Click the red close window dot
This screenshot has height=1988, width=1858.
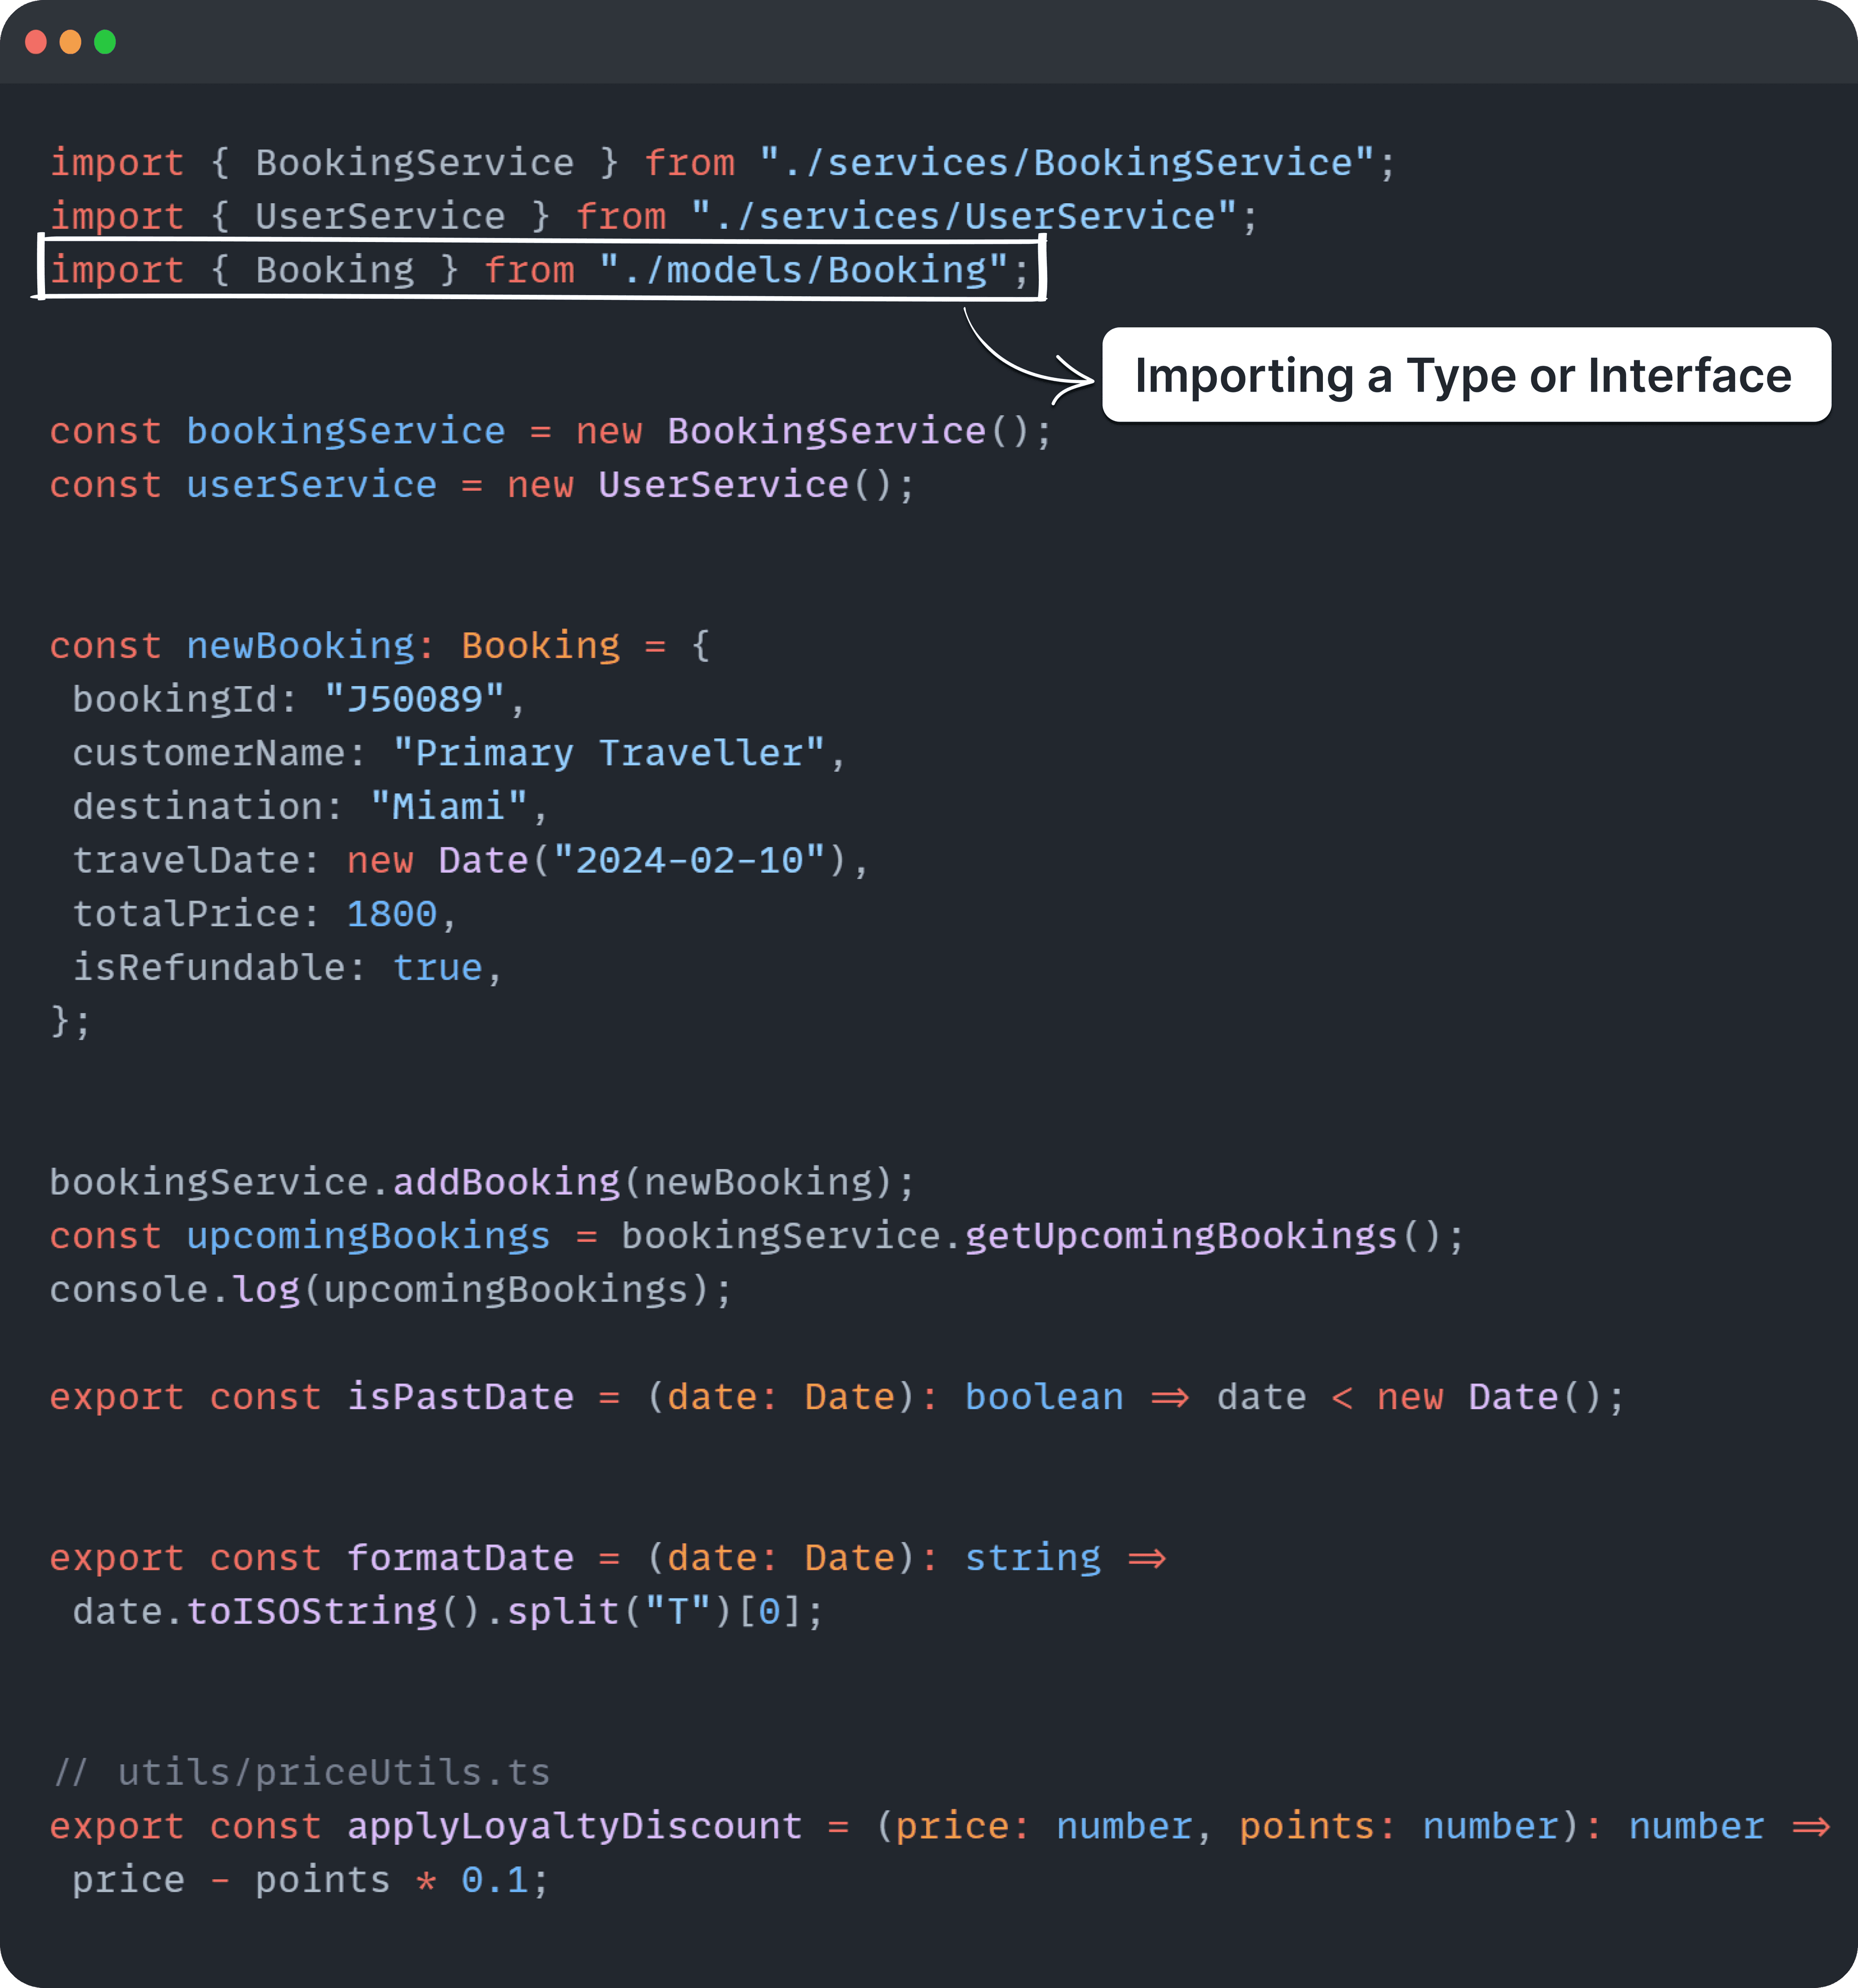pos(36,42)
